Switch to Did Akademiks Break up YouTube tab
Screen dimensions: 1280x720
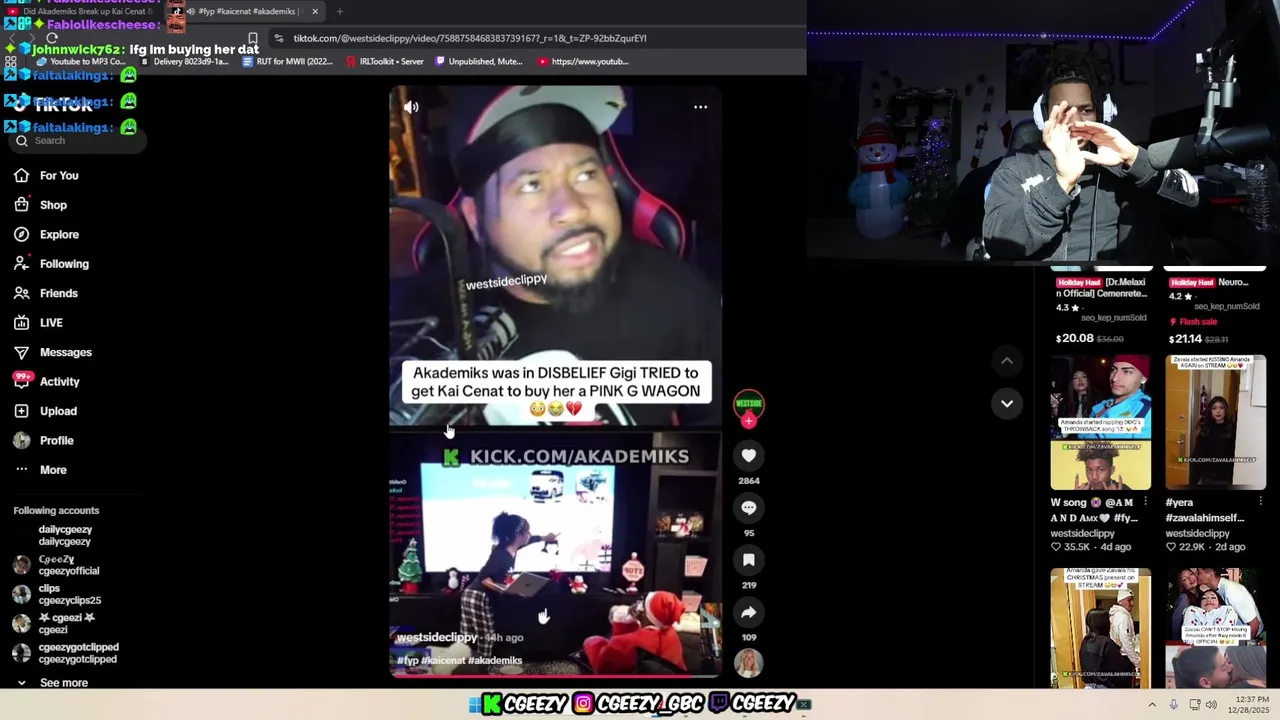tap(90, 12)
